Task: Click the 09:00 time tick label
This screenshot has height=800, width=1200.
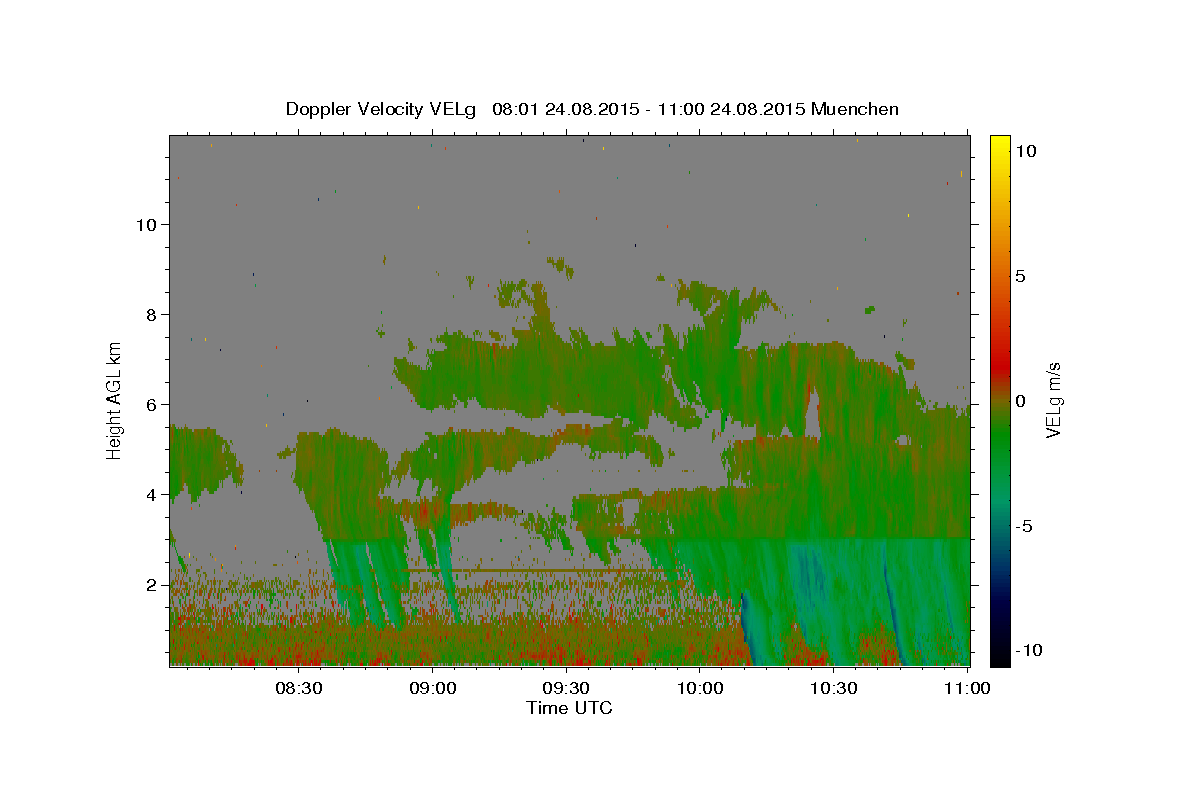Action: click(433, 688)
